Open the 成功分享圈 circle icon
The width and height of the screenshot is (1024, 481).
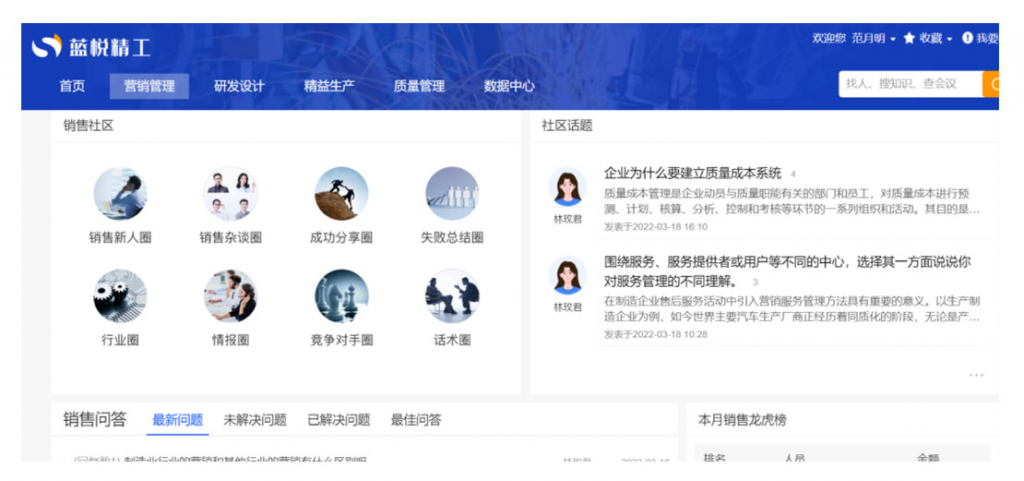341,193
